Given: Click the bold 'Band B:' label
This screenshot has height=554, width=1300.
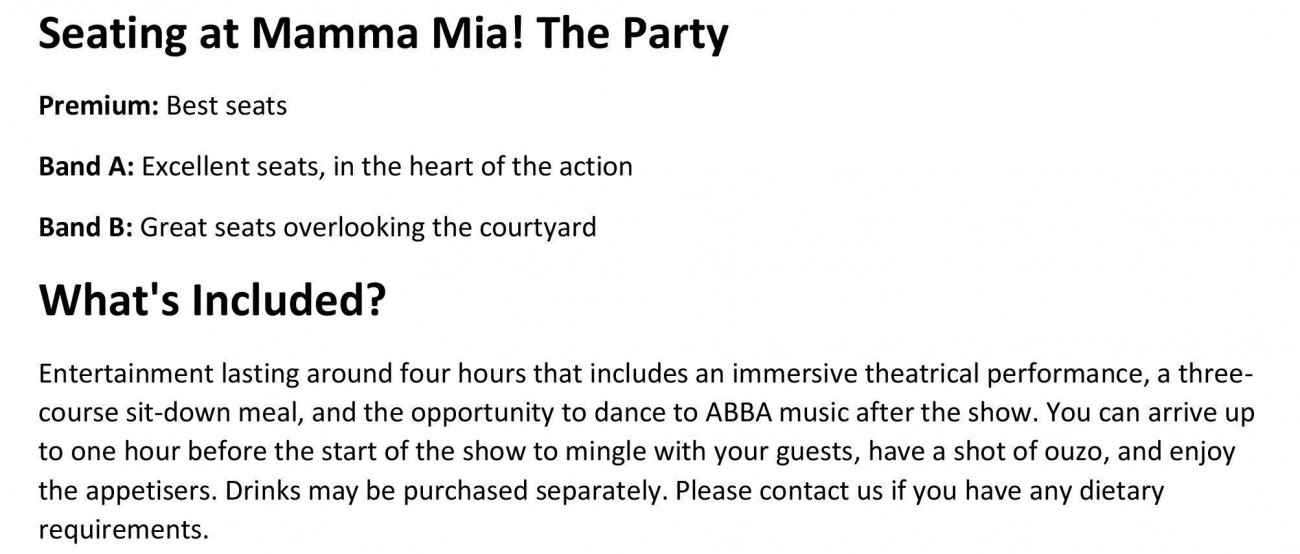Looking at the screenshot, I should pos(86,227).
